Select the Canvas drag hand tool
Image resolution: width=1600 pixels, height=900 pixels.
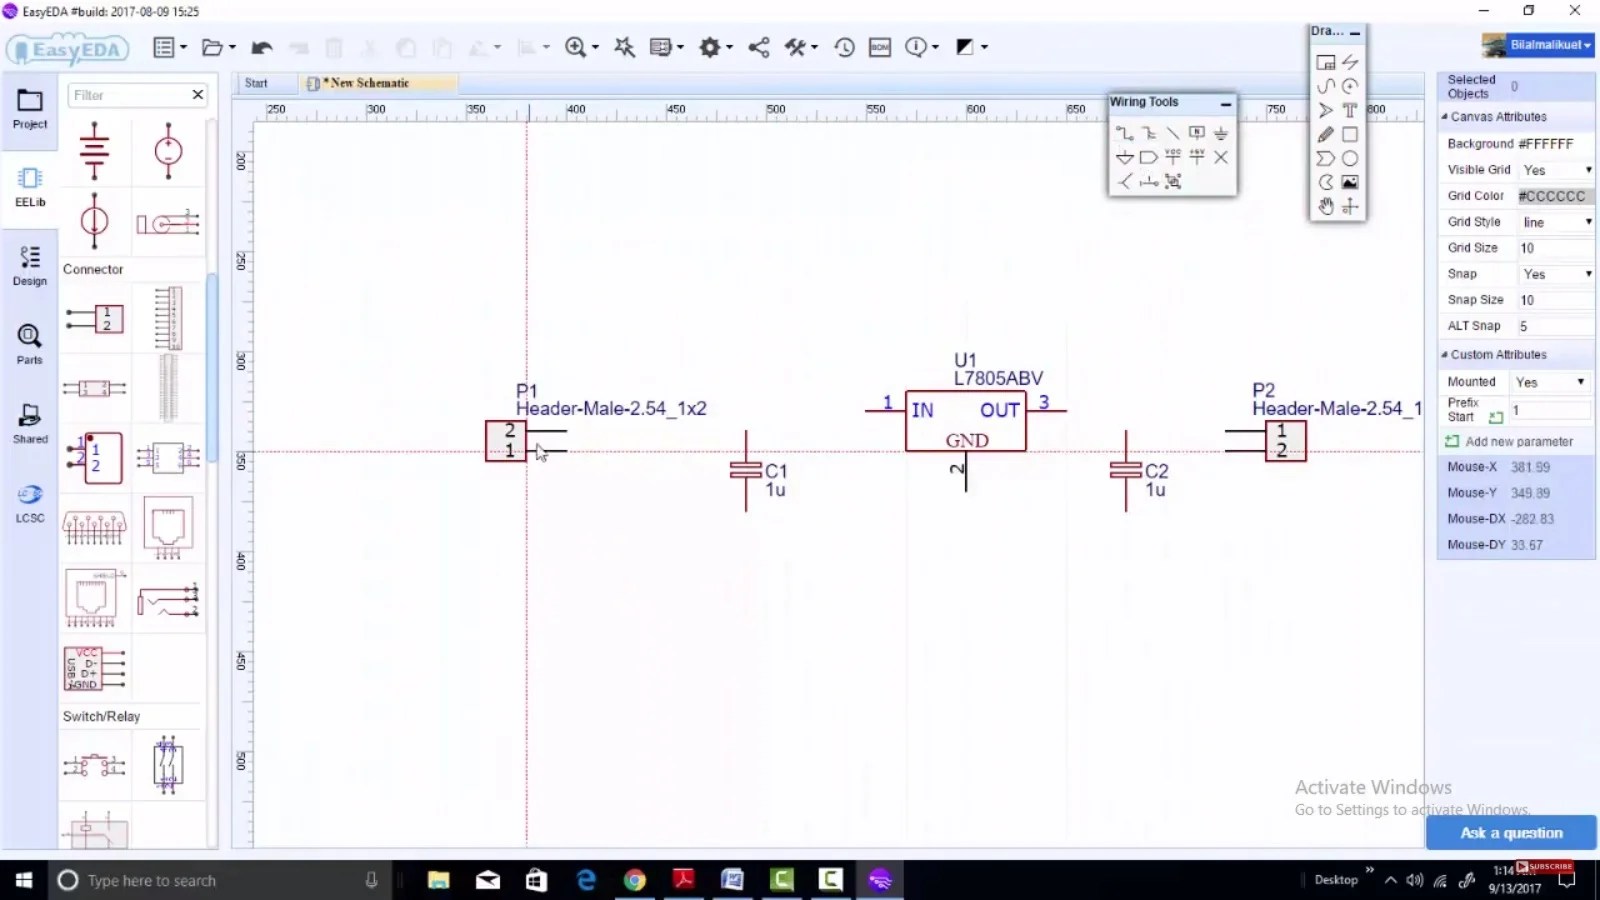tap(1326, 205)
